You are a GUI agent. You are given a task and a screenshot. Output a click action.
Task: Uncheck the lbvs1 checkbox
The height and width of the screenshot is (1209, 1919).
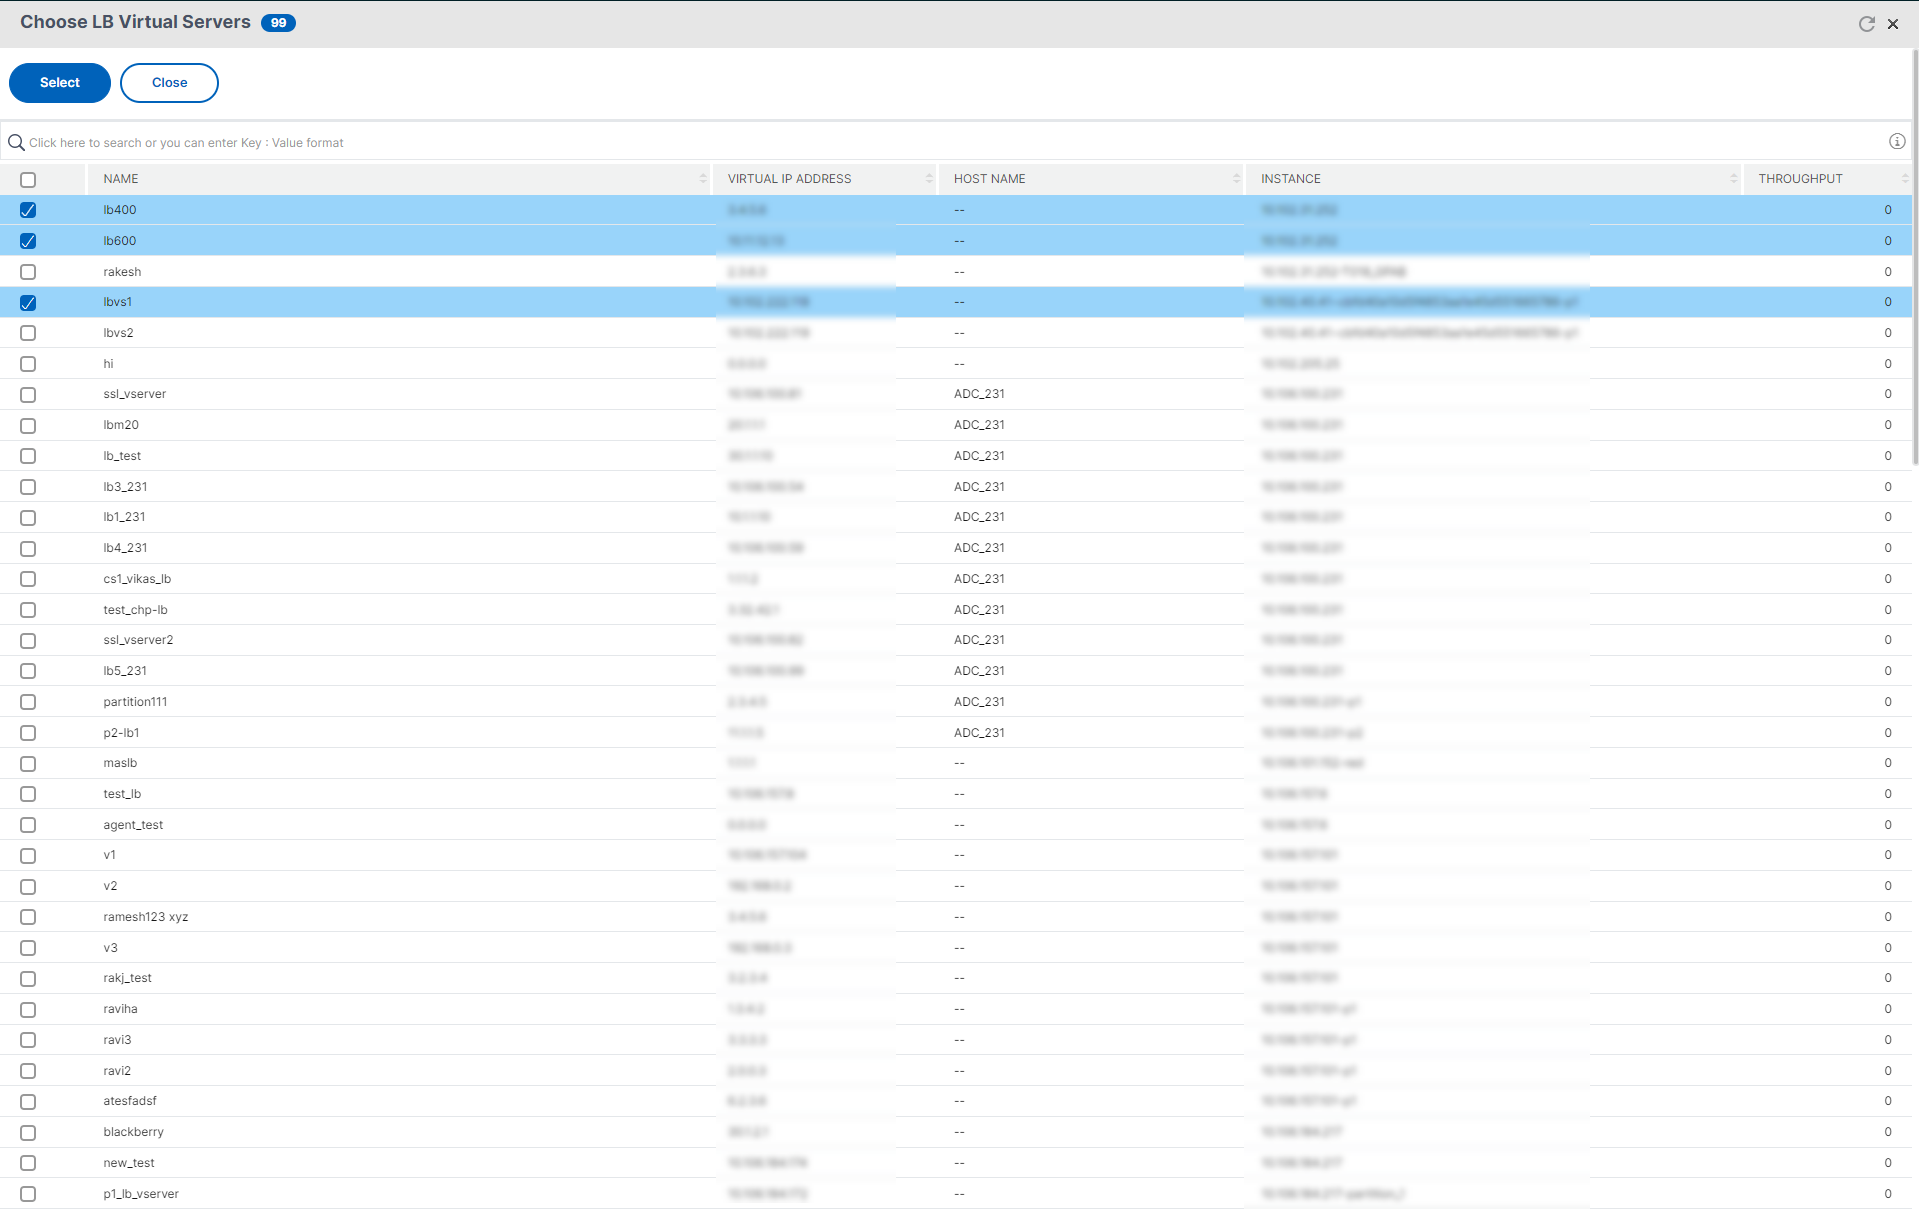[x=28, y=303]
